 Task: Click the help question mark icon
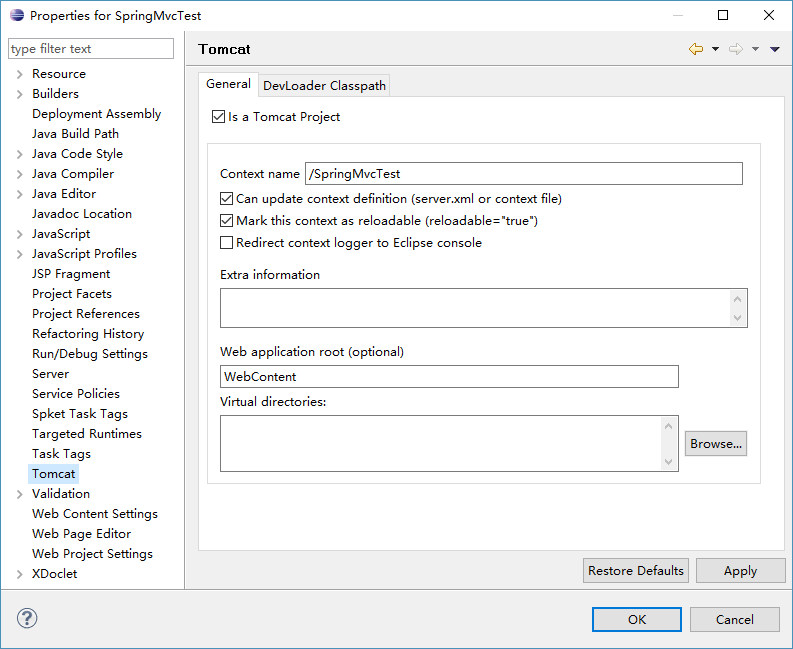pyautogui.click(x=27, y=619)
